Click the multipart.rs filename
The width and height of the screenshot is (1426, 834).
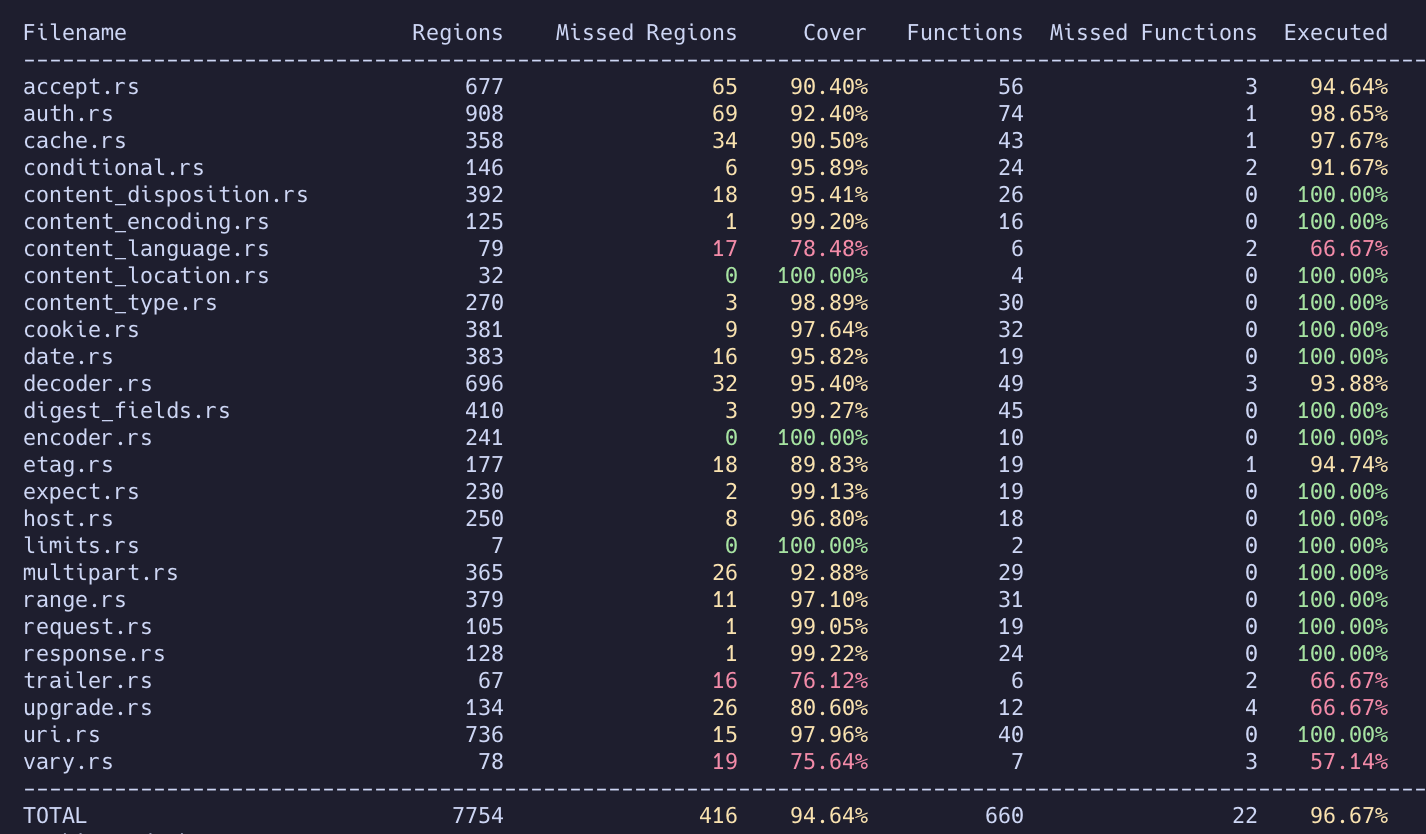coord(101,573)
